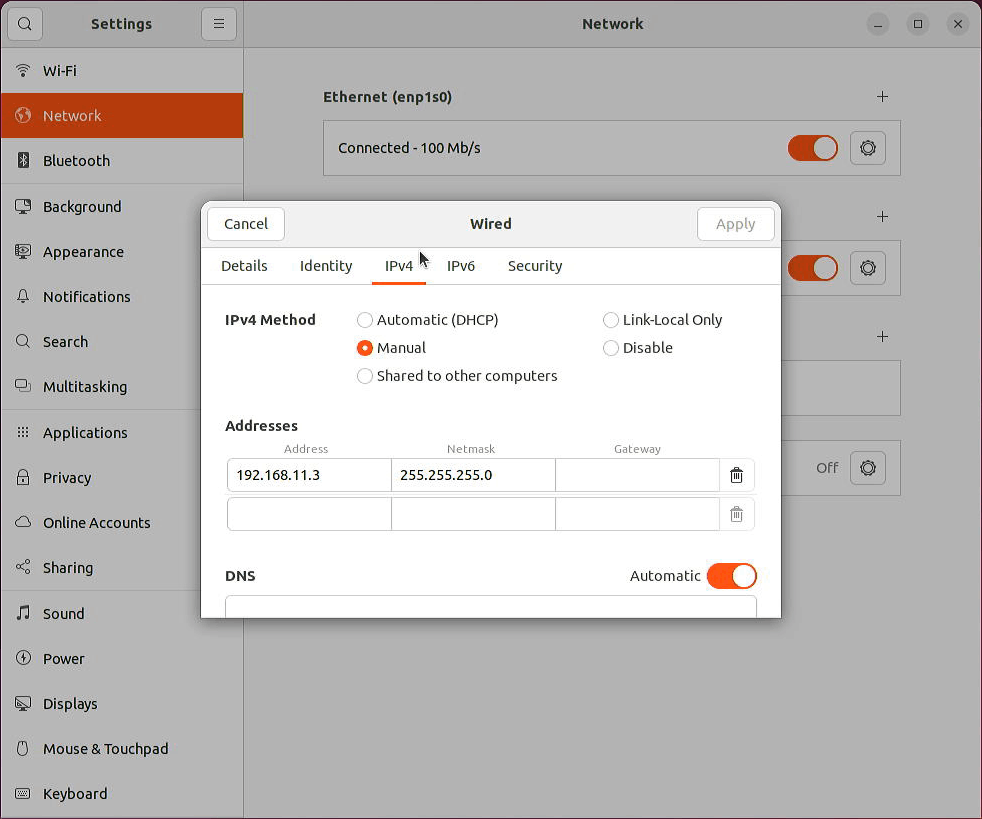Click the Appearance icon in sidebar
This screenshot has width=982, height=819.
23,251
